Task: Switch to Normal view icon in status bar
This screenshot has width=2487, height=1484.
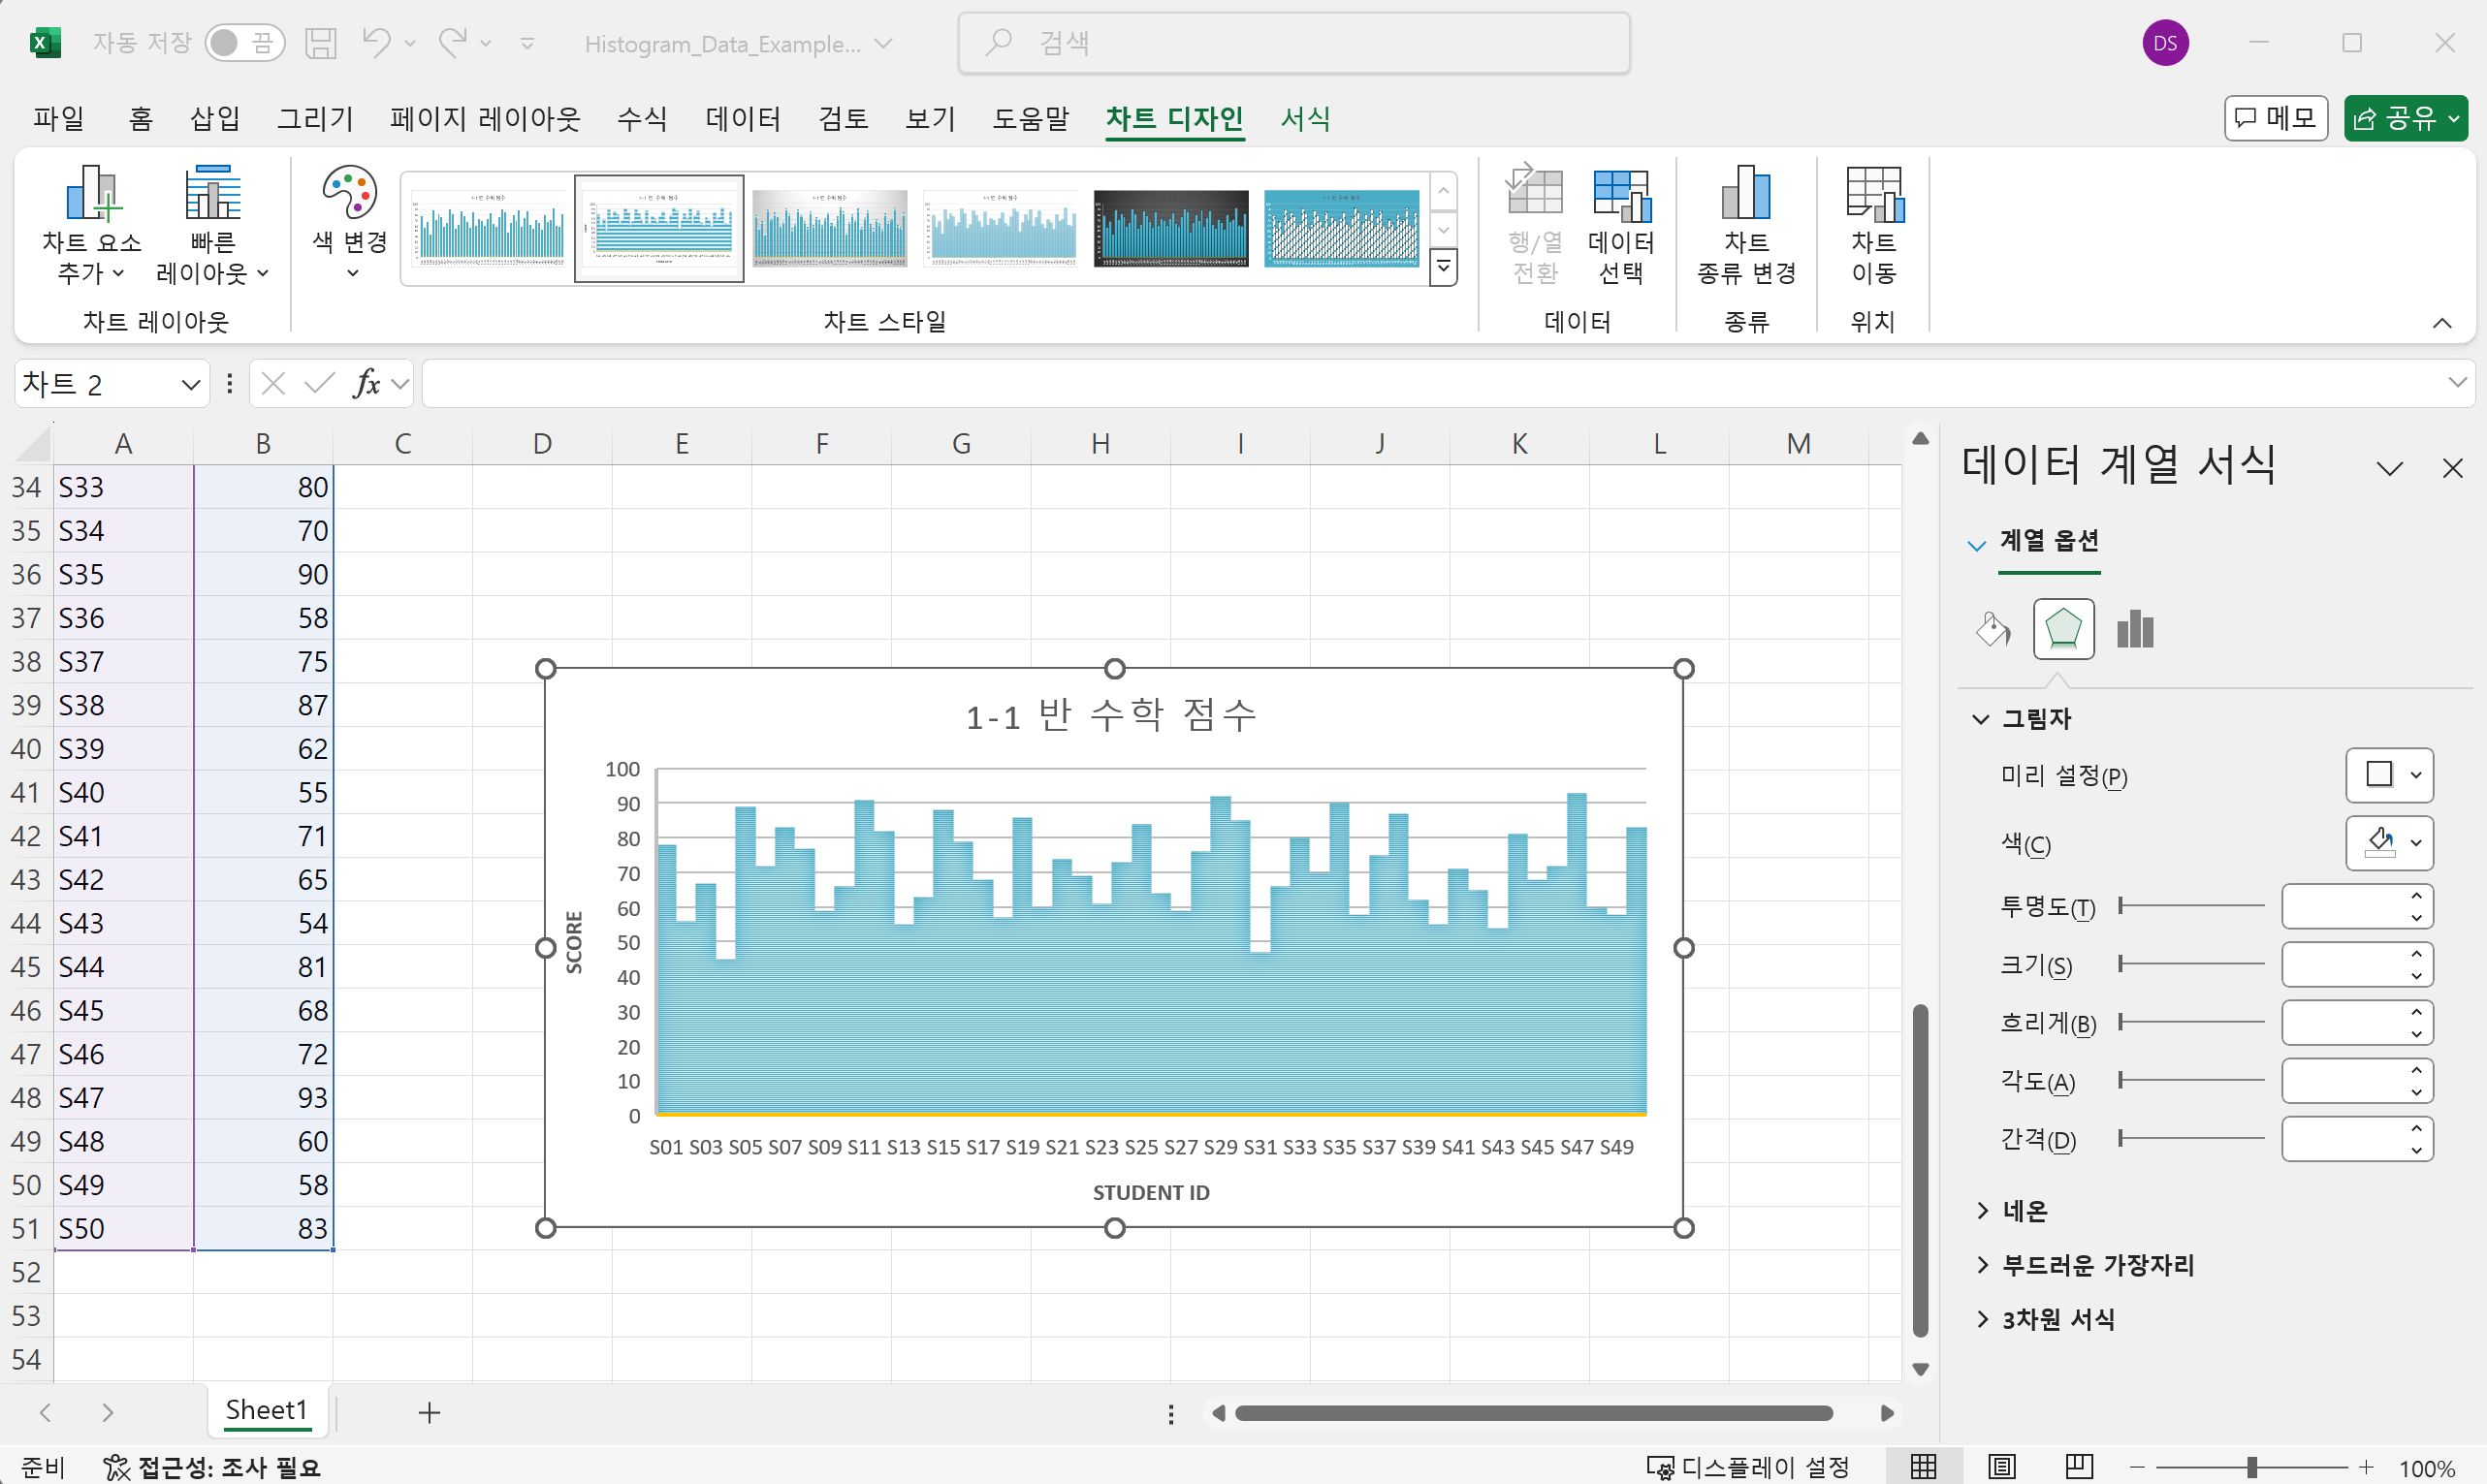Action: 1924,1467
